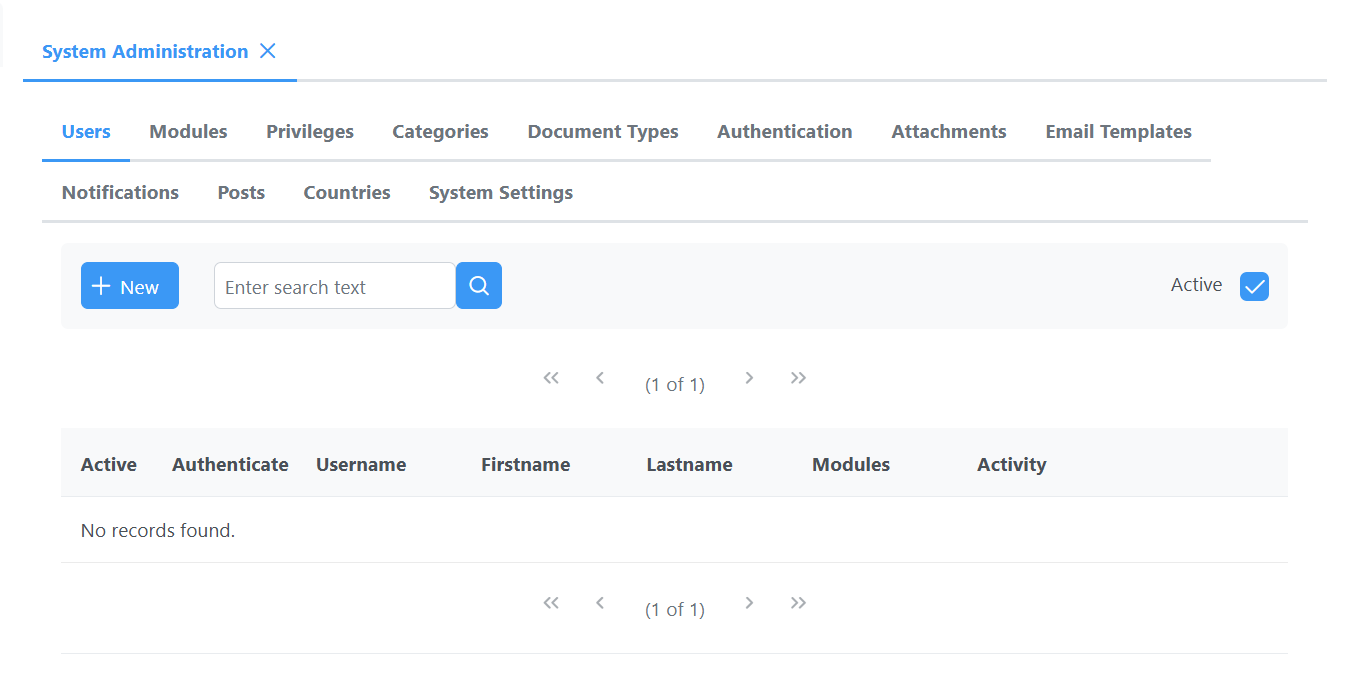Image resolution: width=1355 pixels, height=679 pixels.
Task: Select the first-page pagination icon
Action: [551, 377]
